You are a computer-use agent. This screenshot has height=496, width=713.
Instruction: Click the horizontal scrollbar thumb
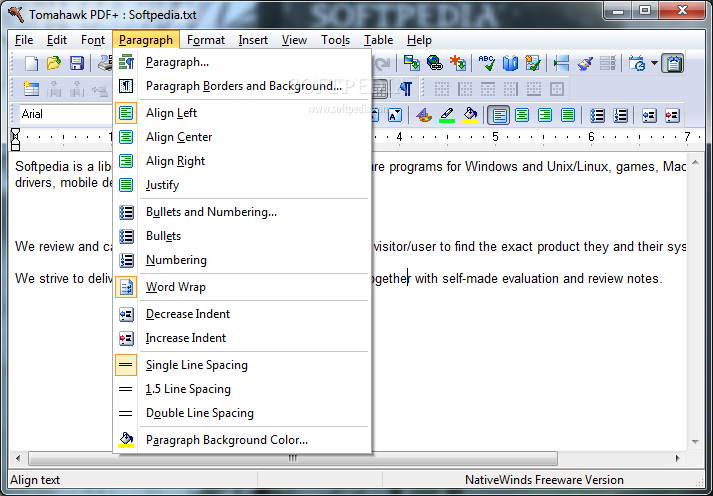tap(293, 458)
